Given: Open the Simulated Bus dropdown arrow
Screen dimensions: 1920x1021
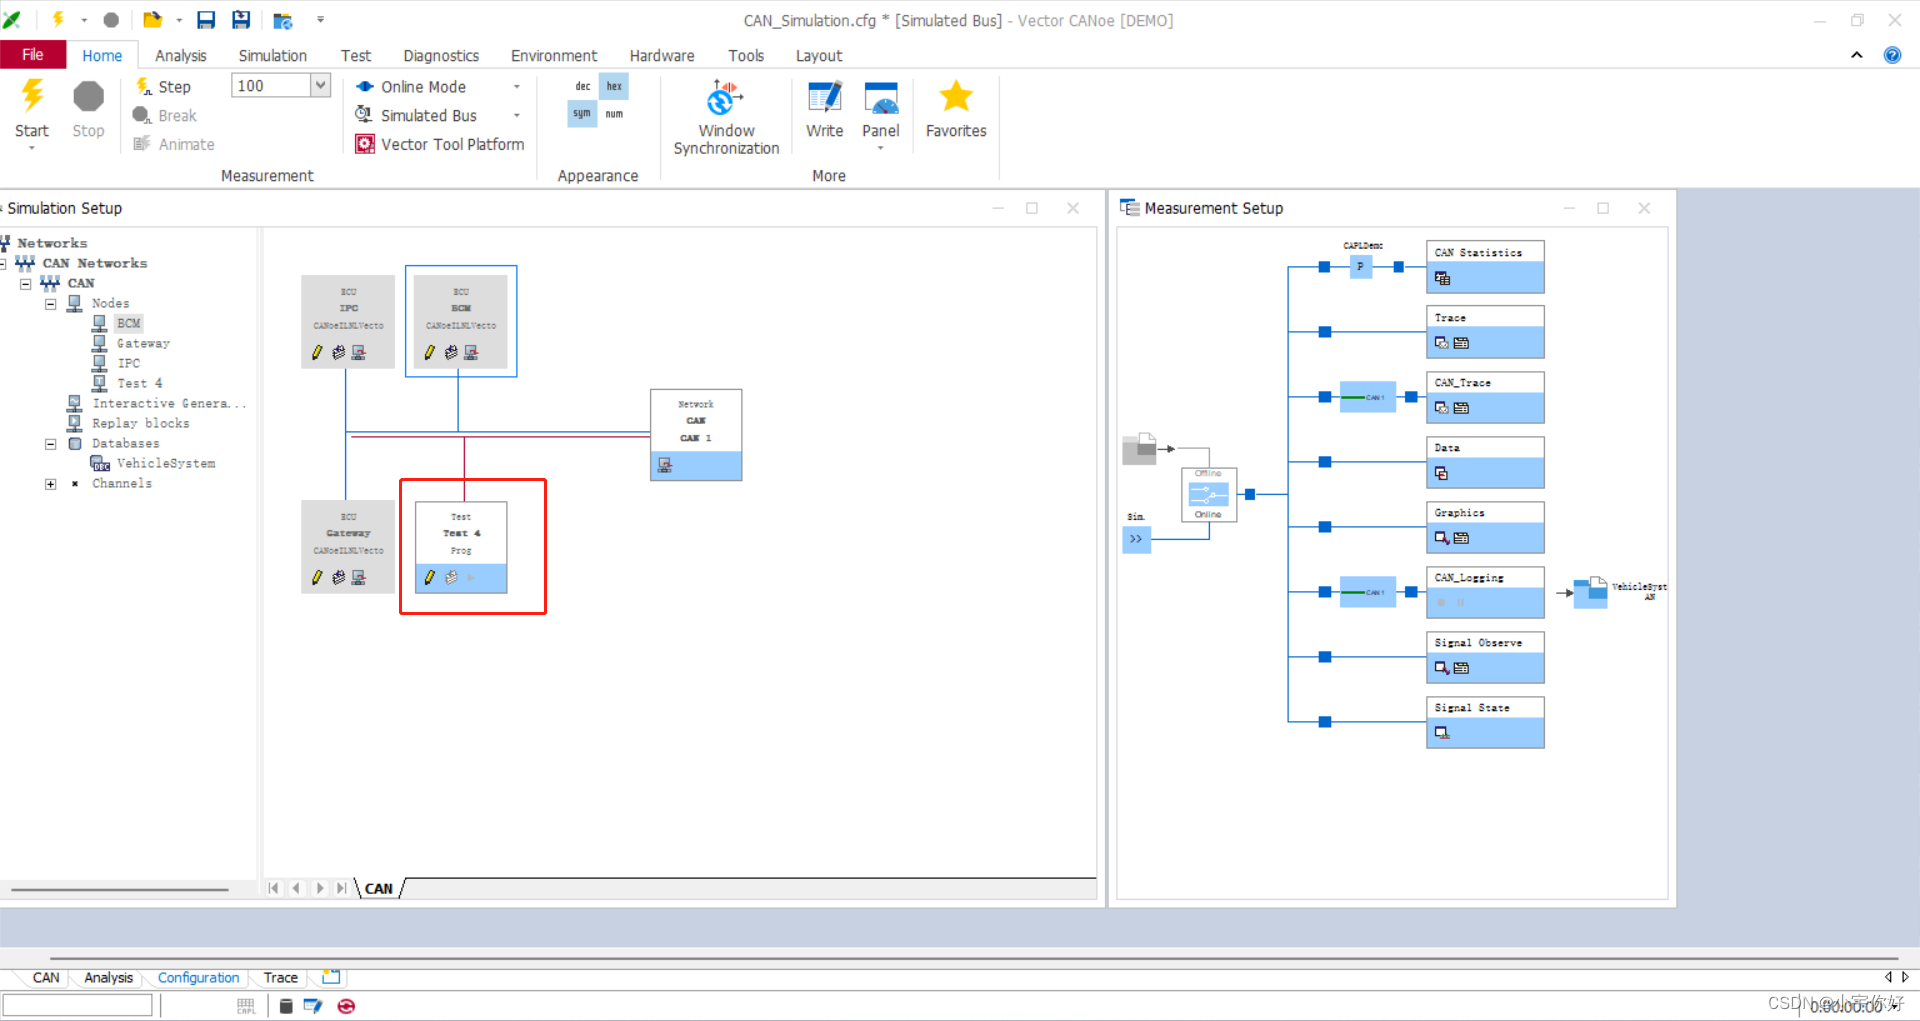Looking at the screenshot, I should [517, 115].
